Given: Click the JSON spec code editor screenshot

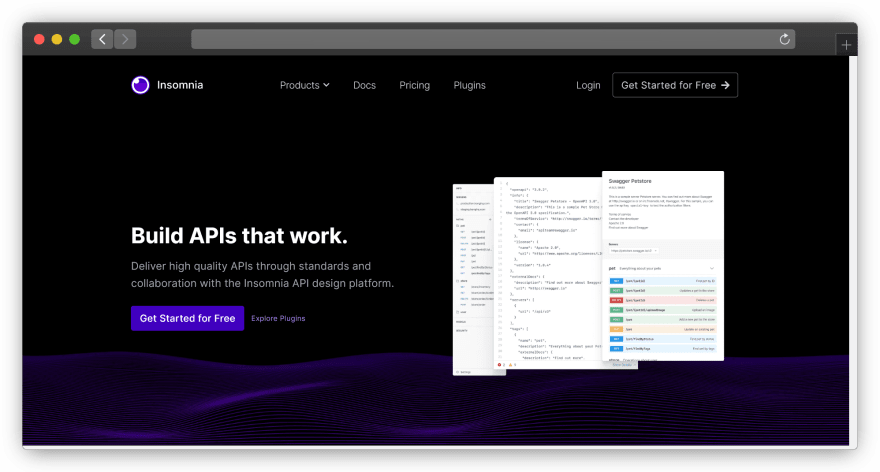Looking at the screenshot, I should [x=548, y=273].
